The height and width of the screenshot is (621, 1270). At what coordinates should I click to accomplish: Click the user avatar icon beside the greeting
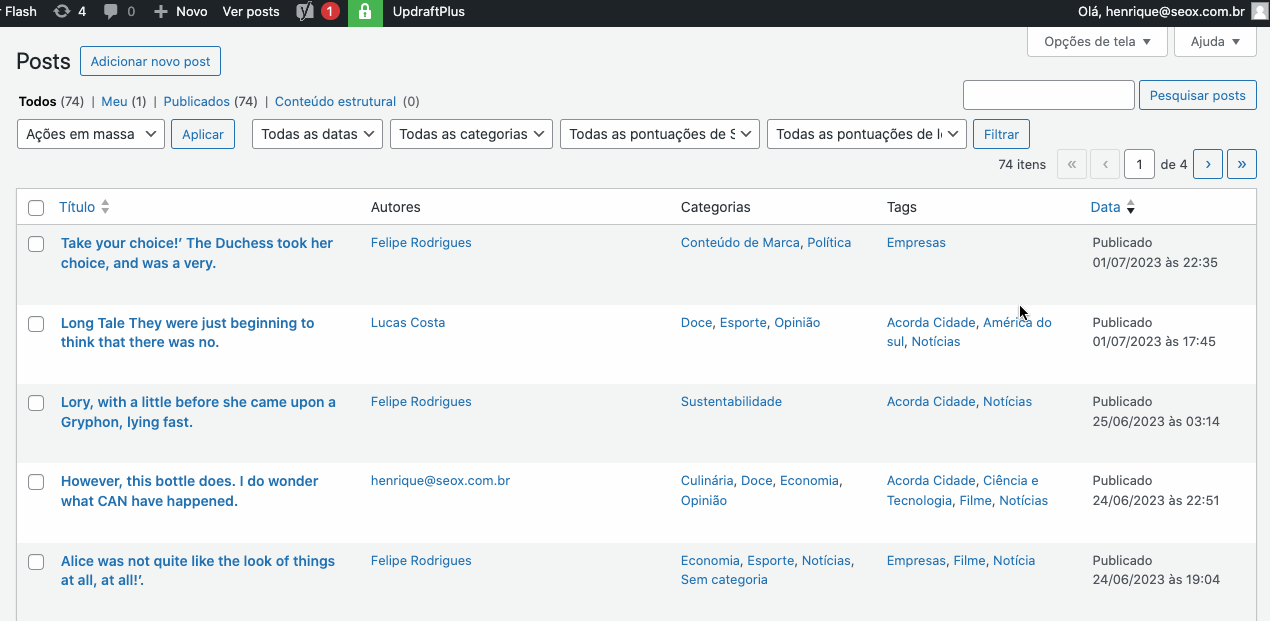click(1259, 12)
